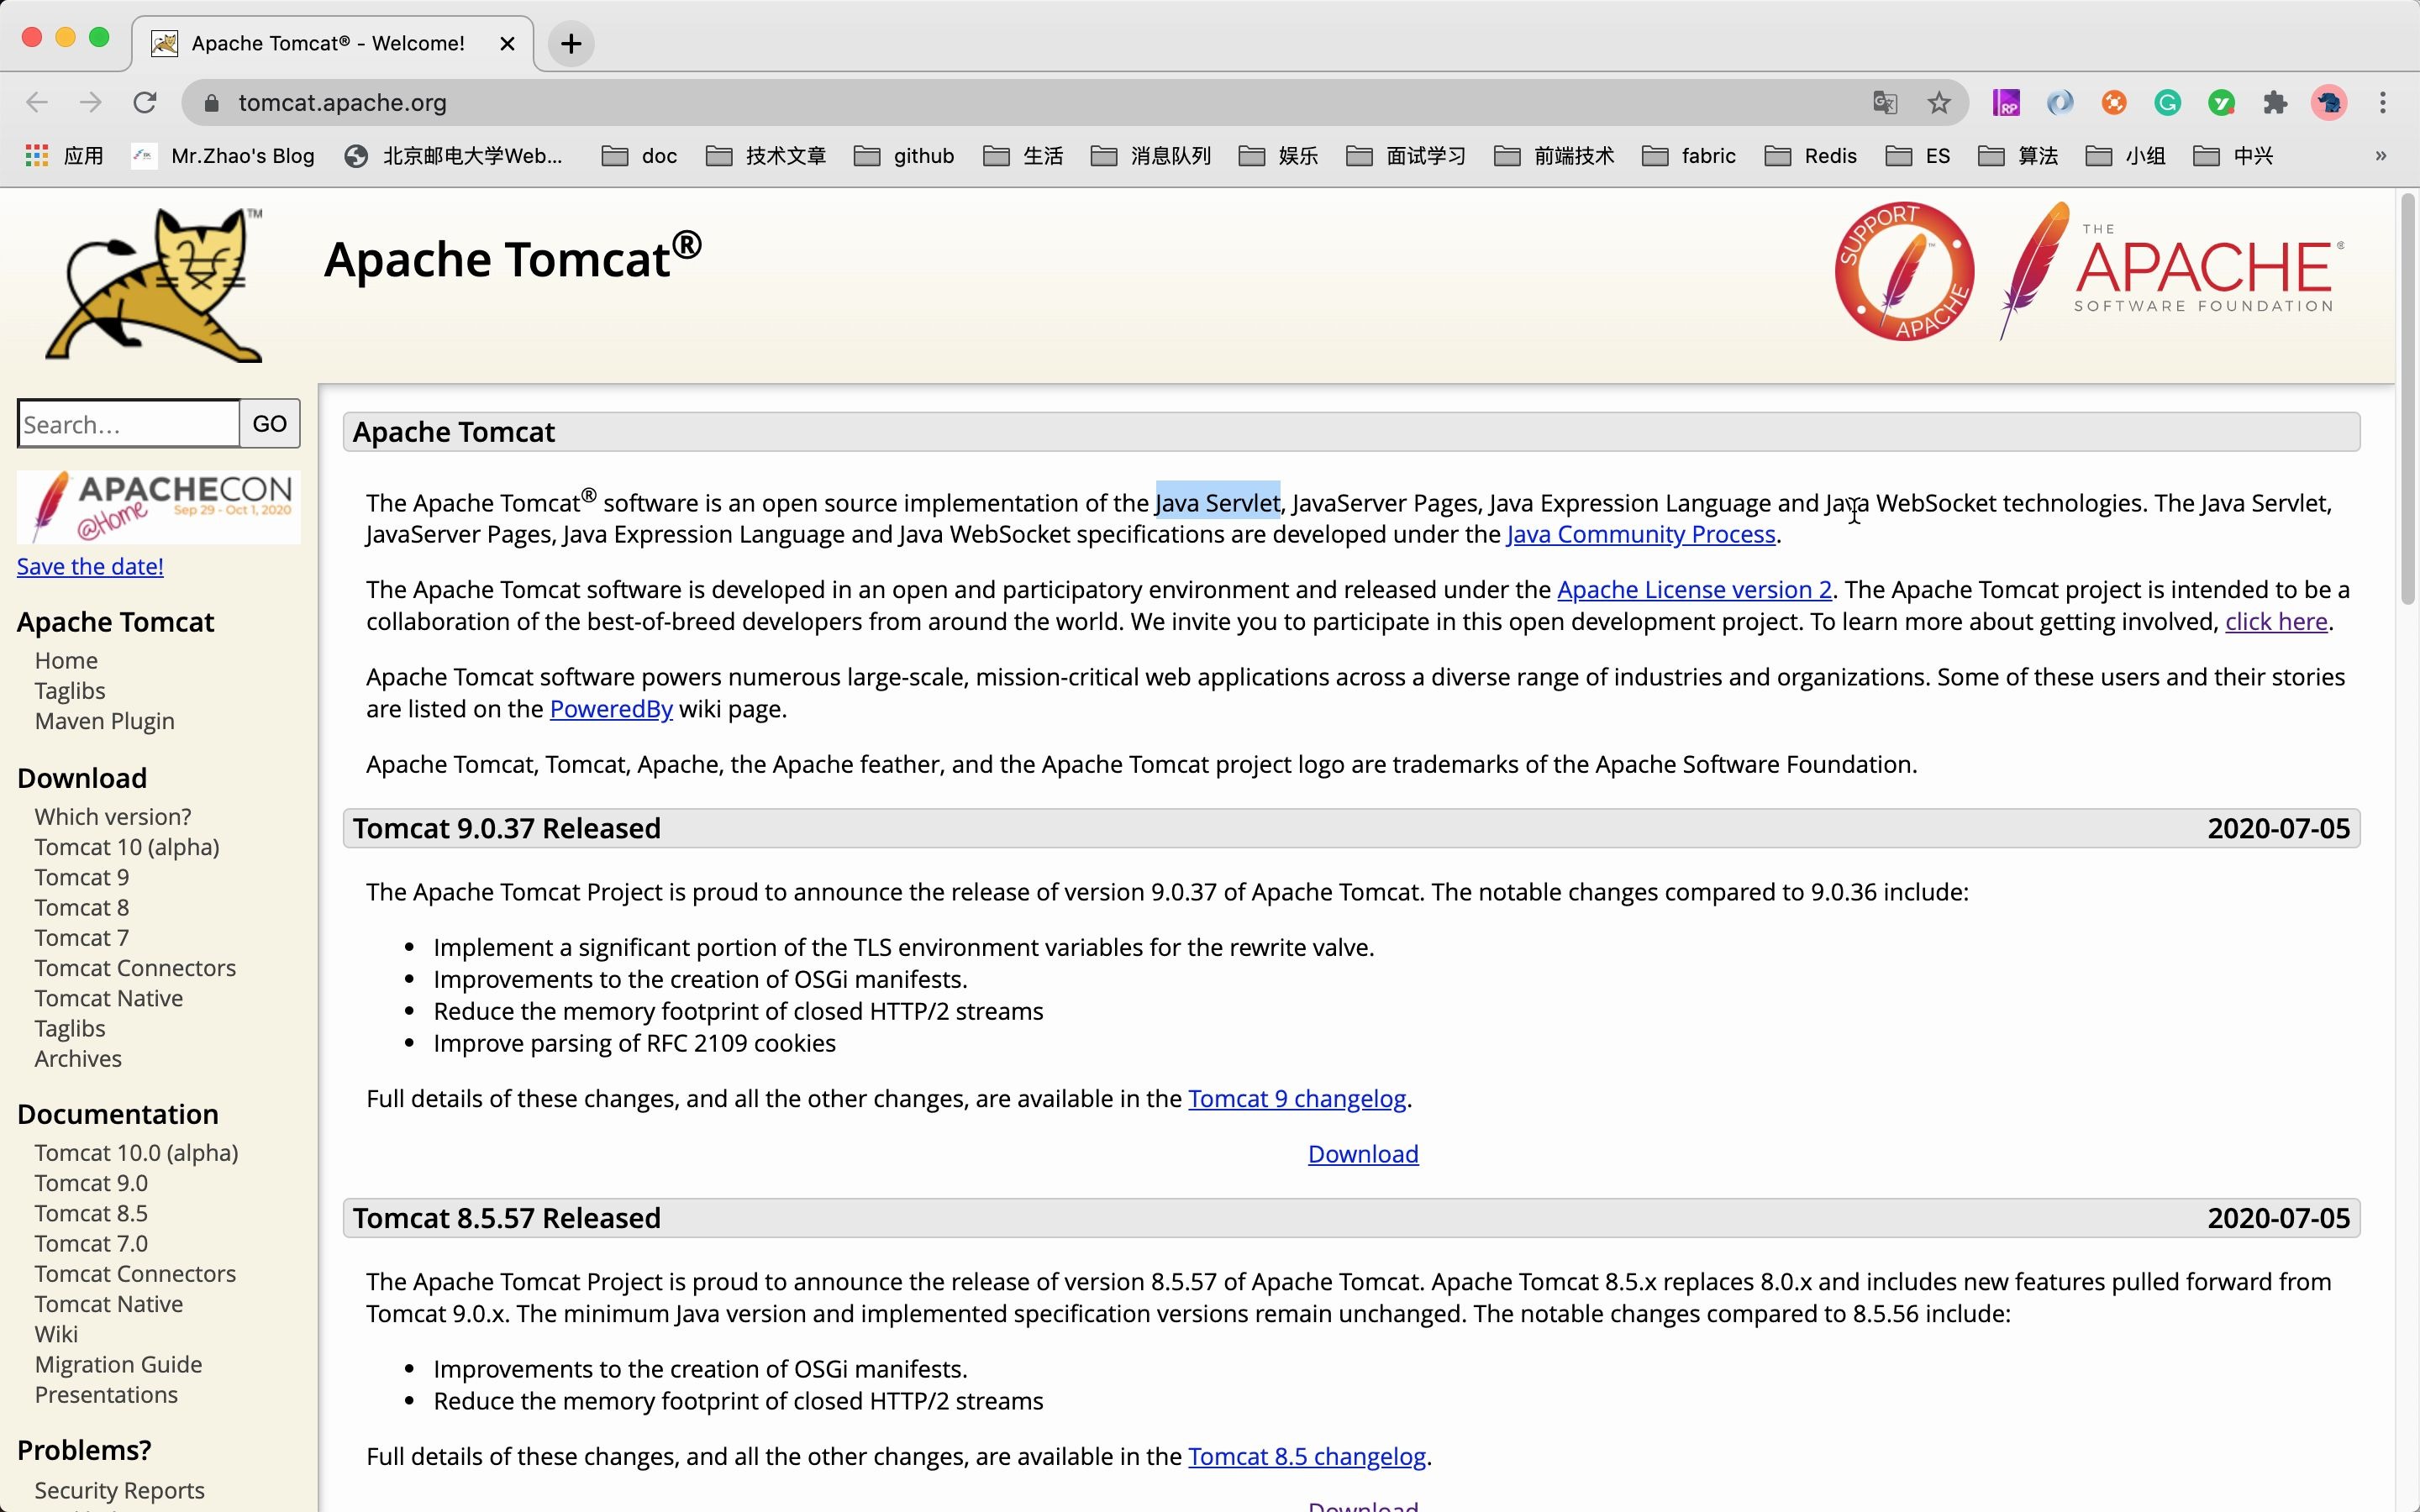This screenshot has width=2420, height=1512.
Task: Open the PoweredBy wiki link
Action: [611, 709]
